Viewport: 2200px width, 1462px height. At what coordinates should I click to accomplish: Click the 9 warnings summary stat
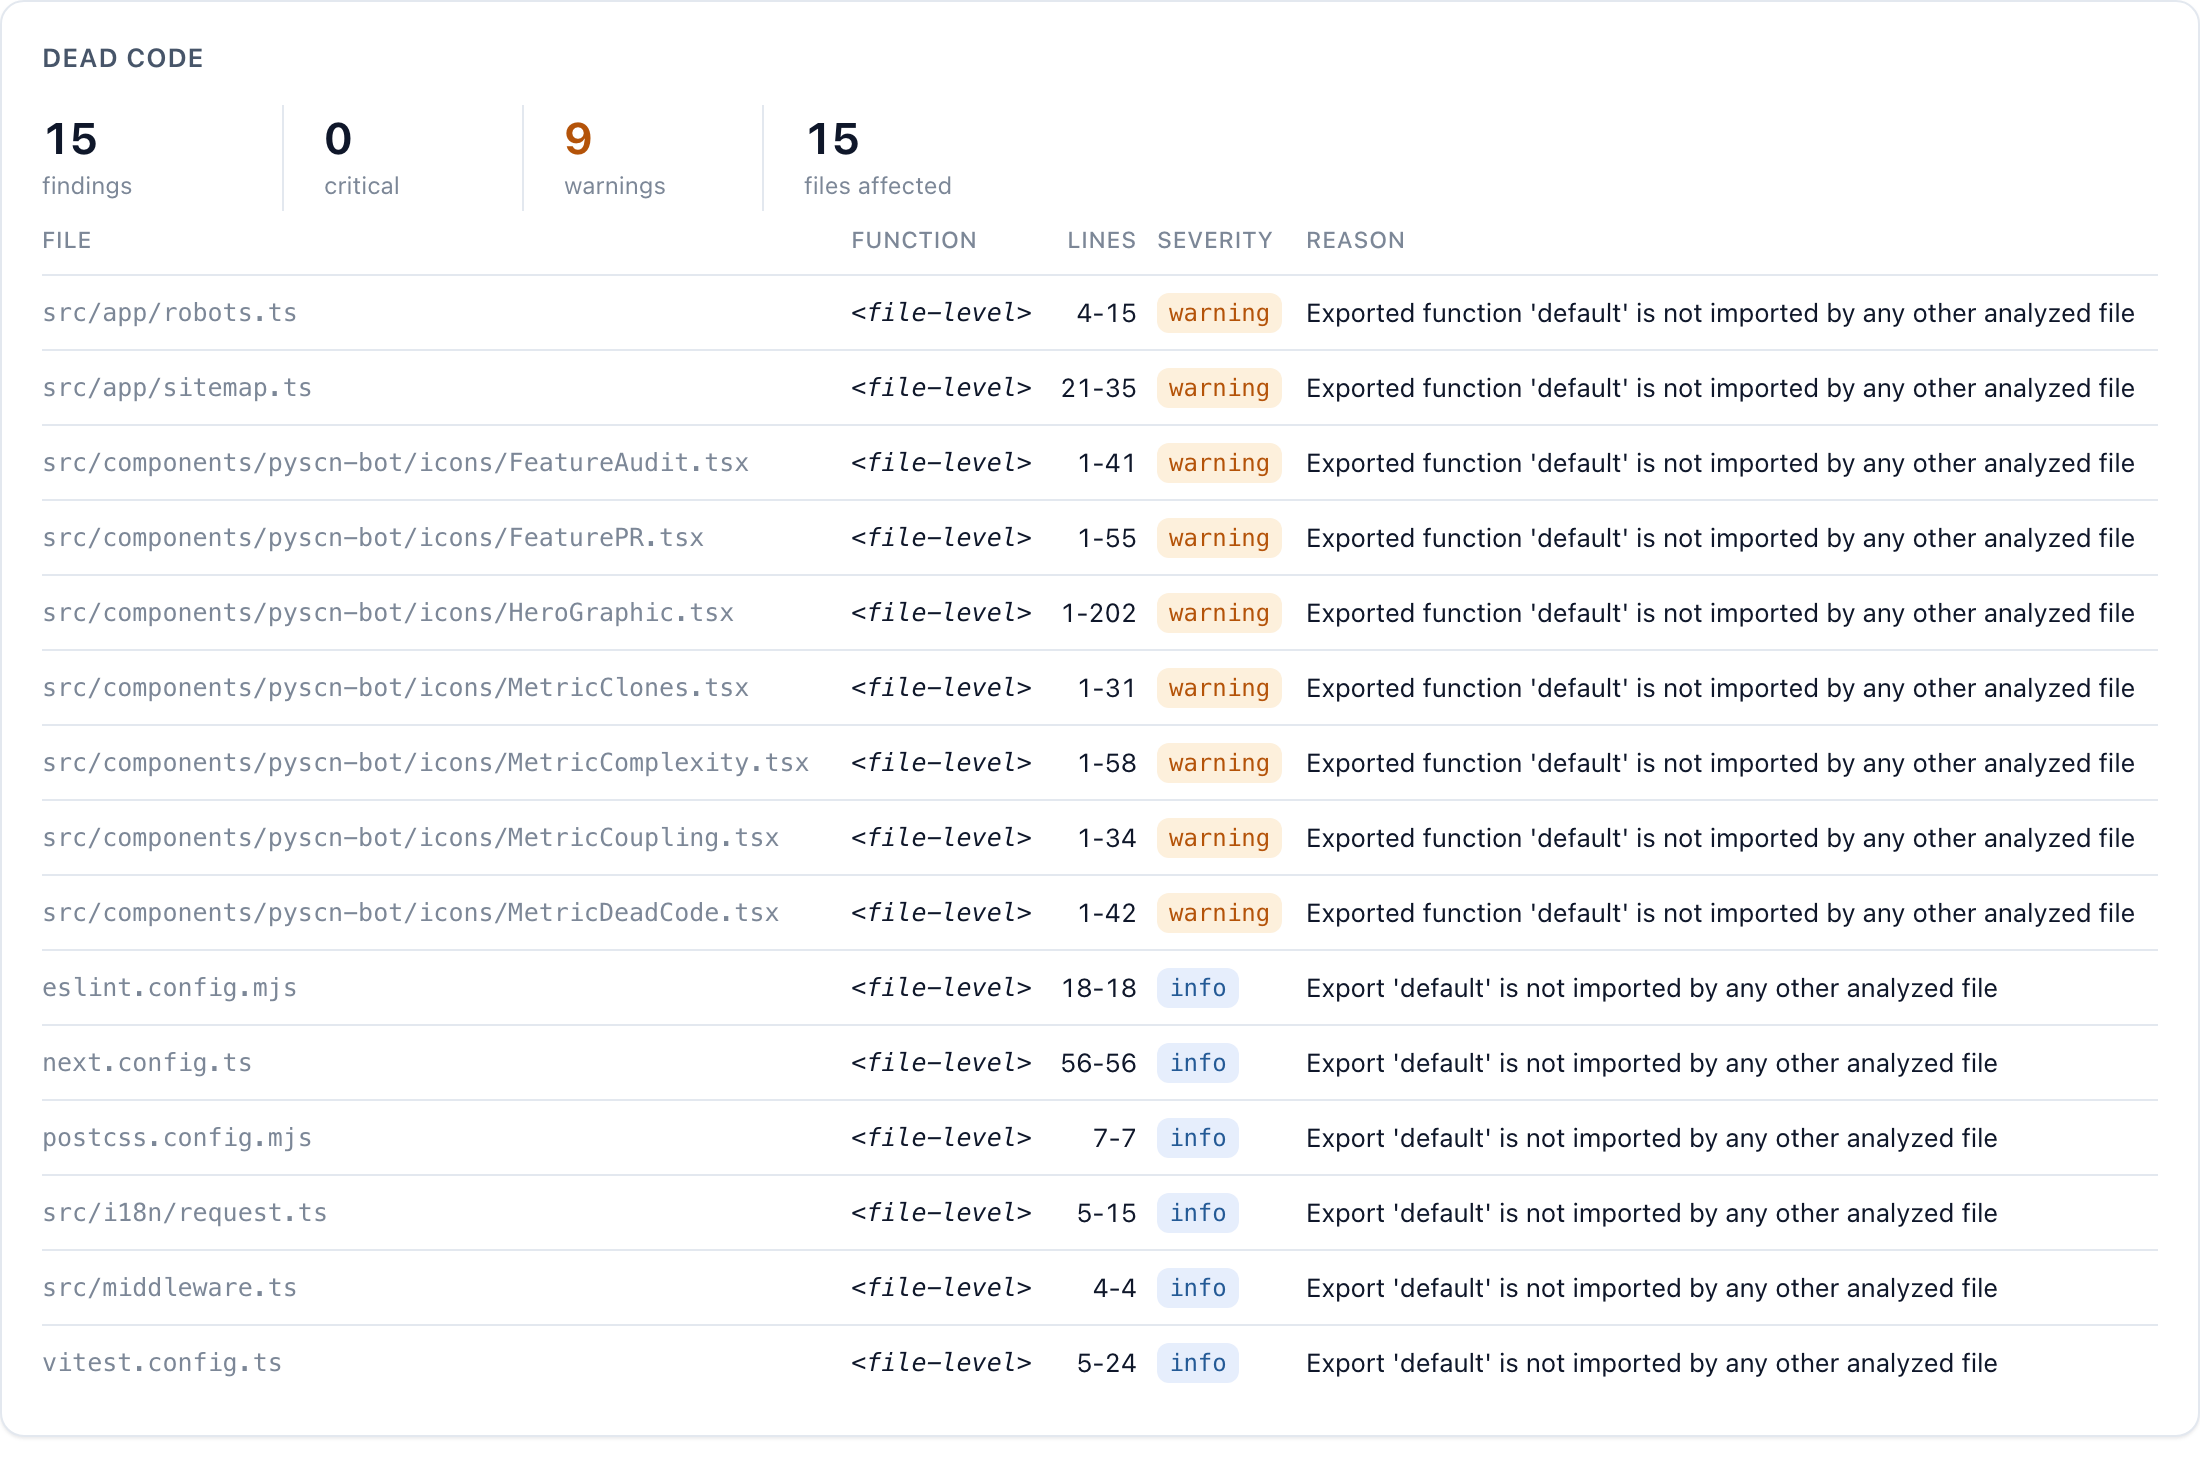(614, 158)
